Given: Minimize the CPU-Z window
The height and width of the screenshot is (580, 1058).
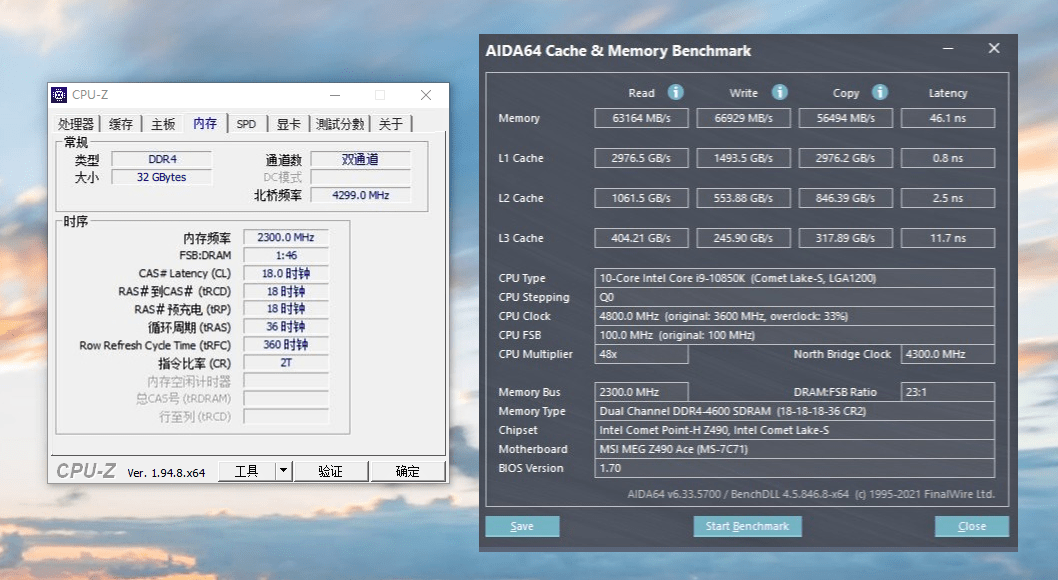Looking at the screenshot, I should coord(335,95).
